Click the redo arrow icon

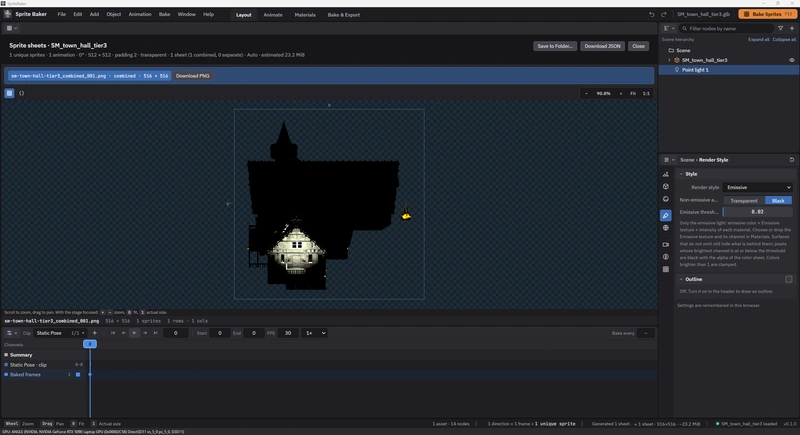(x=664, y=14)
